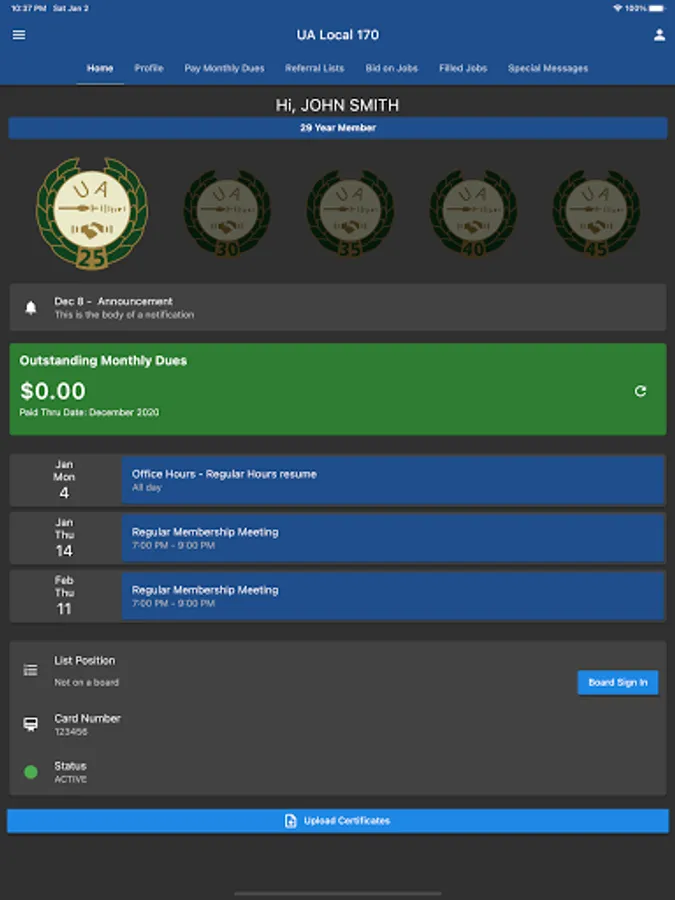Tap the status bar clock time
The height and width of the screenshot is (900, 675).
[29, 8]
